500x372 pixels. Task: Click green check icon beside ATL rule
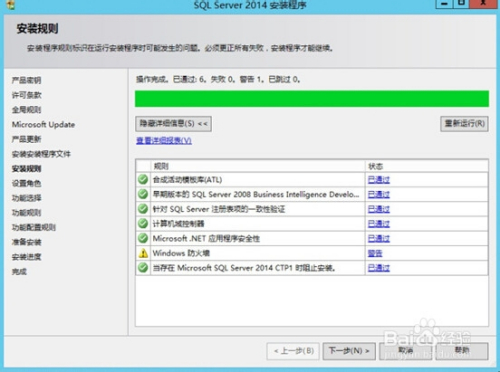pos(143,179)
